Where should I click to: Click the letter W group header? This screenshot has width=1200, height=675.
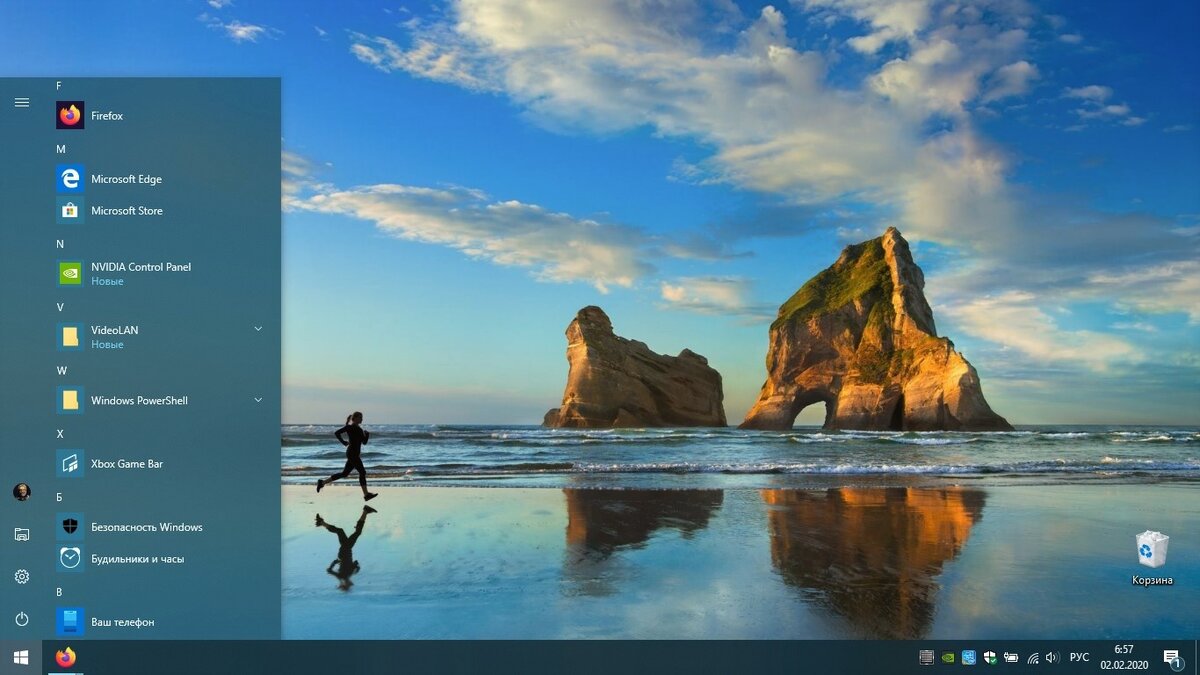(x=61, y=370)
